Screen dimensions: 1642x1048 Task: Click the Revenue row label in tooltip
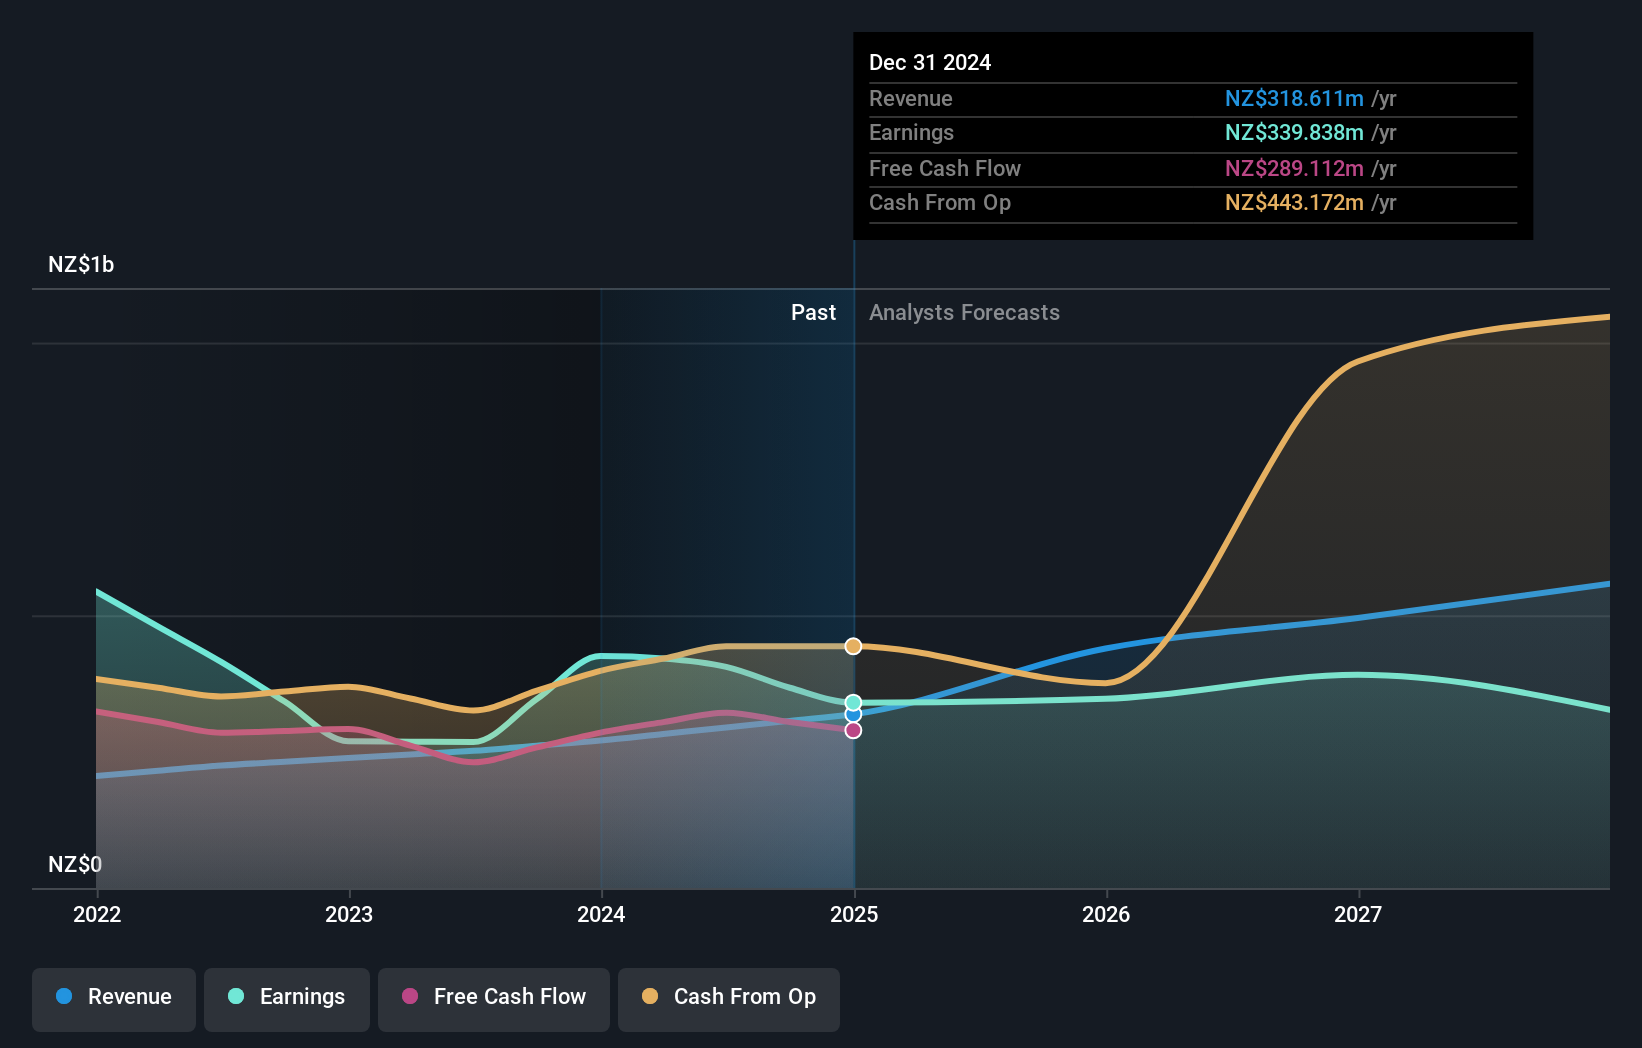(910, 98)
